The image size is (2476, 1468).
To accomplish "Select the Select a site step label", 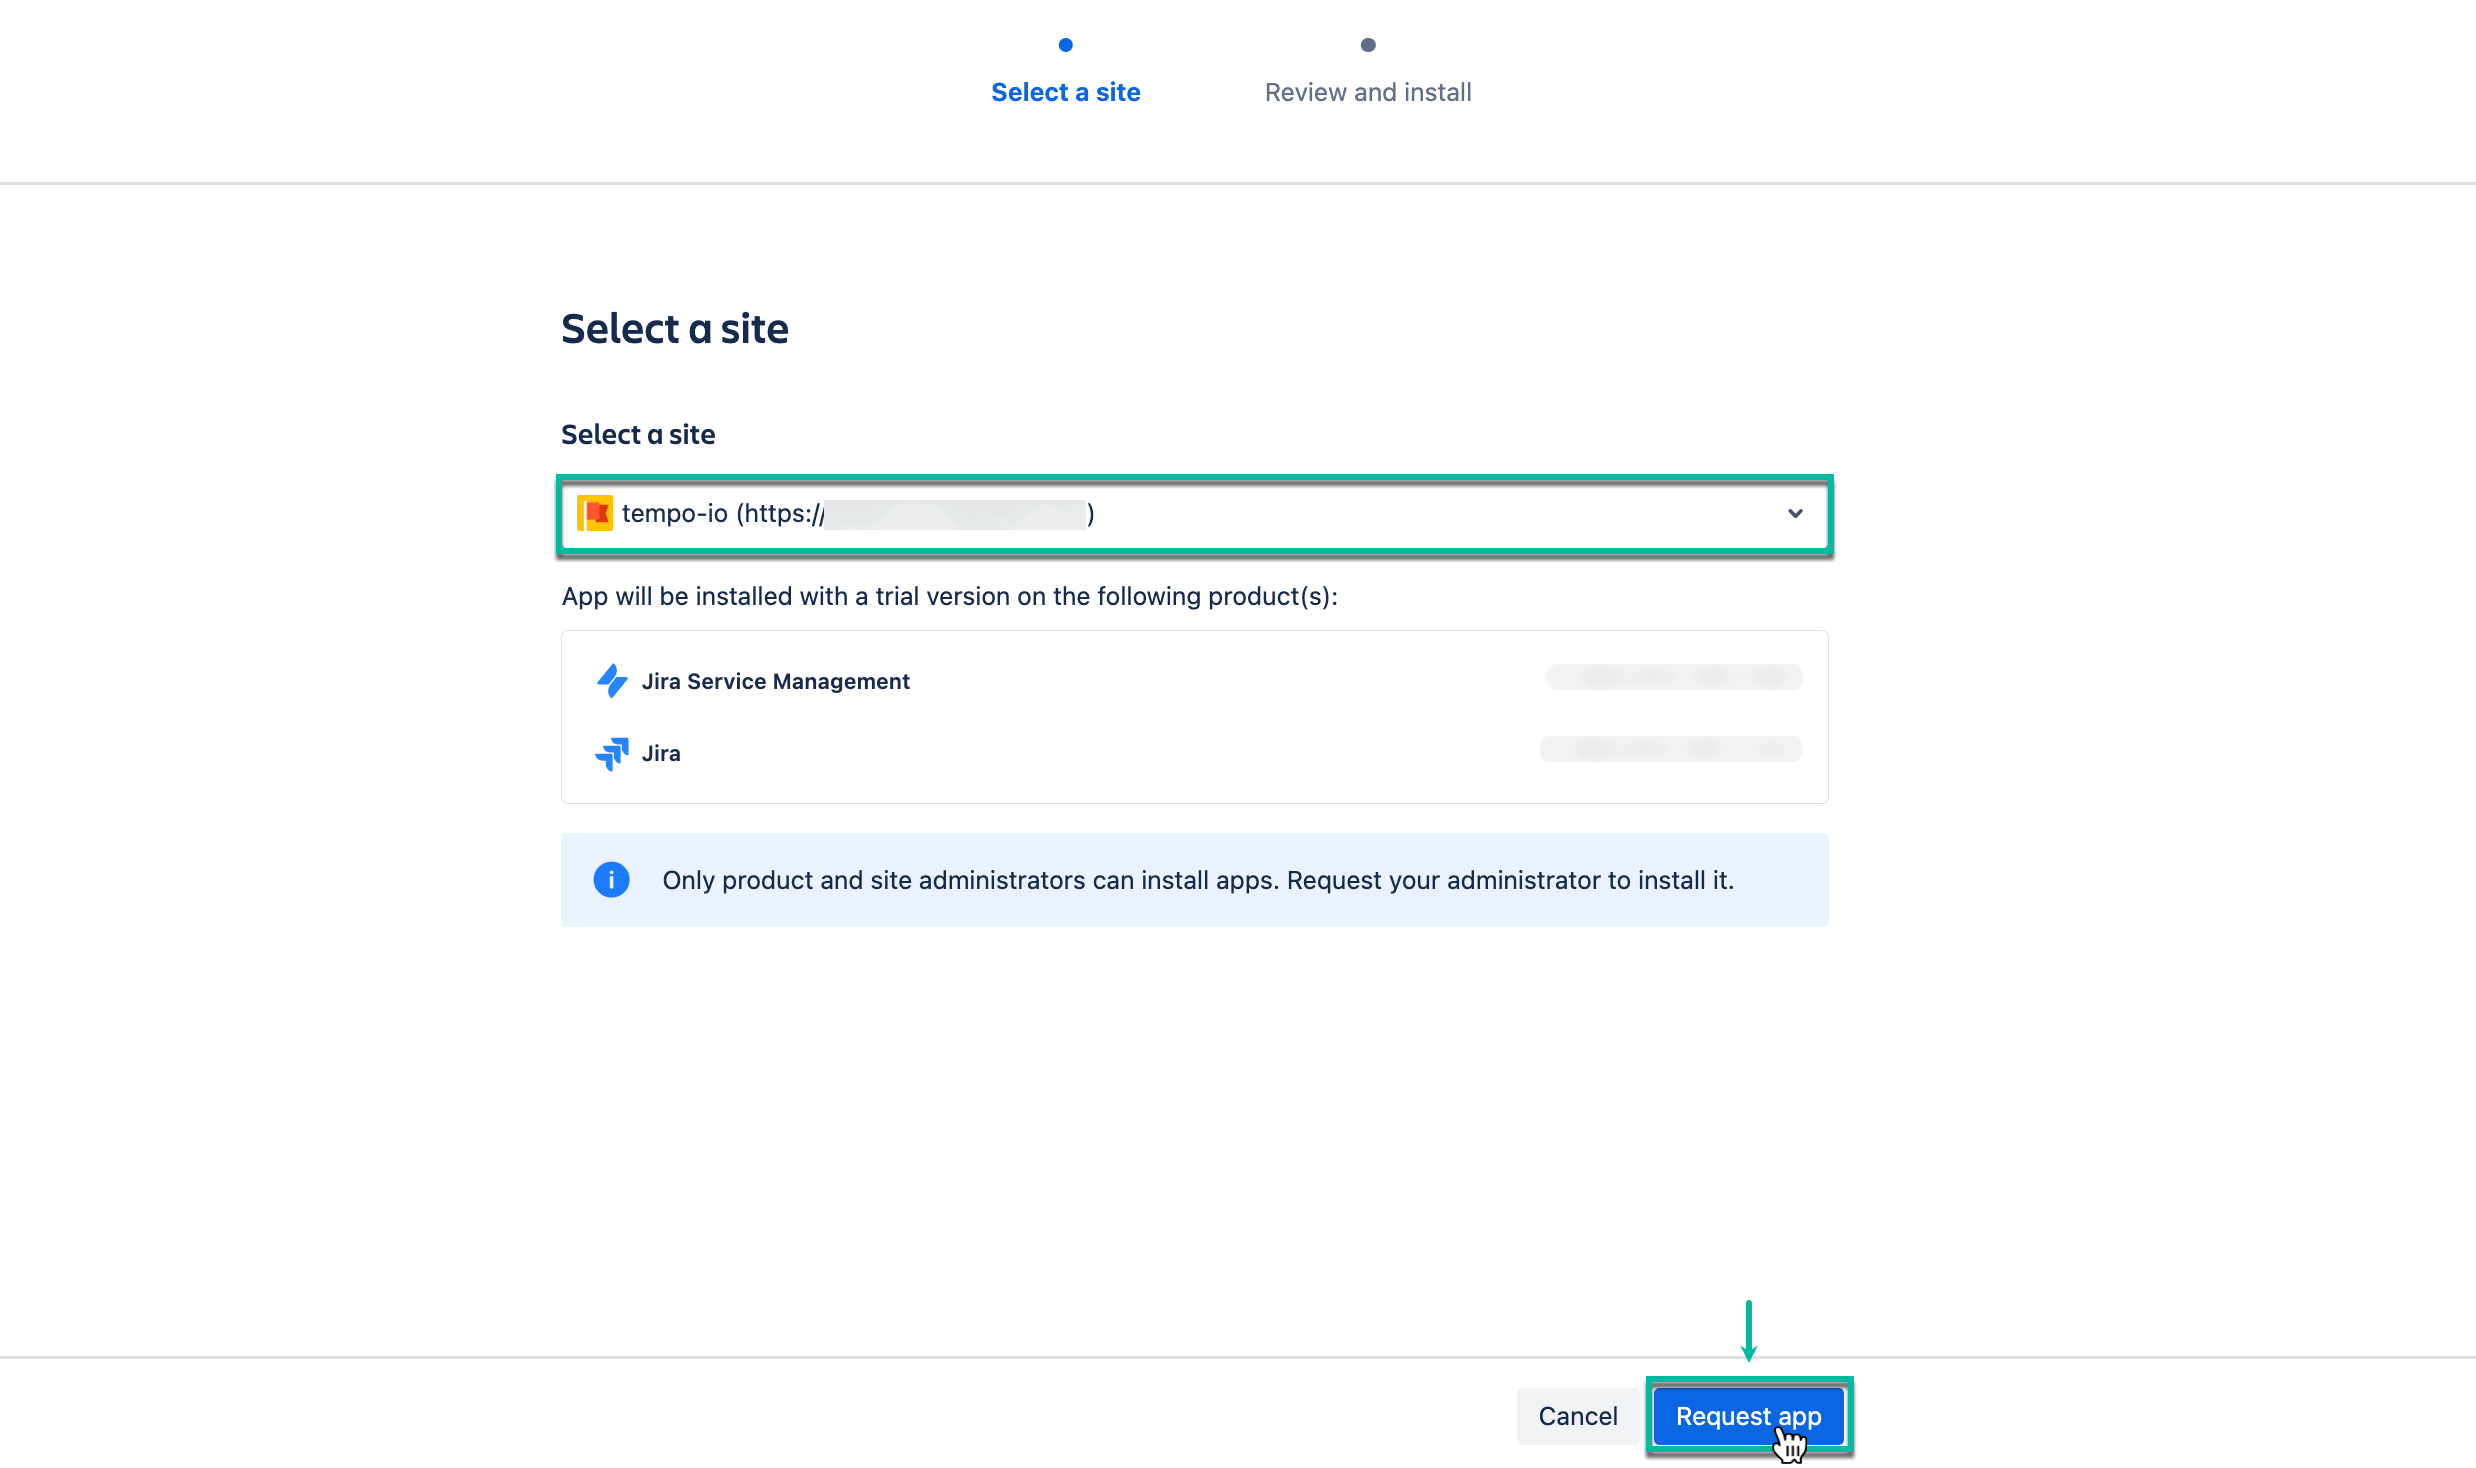I will [x=1065, y=91].
